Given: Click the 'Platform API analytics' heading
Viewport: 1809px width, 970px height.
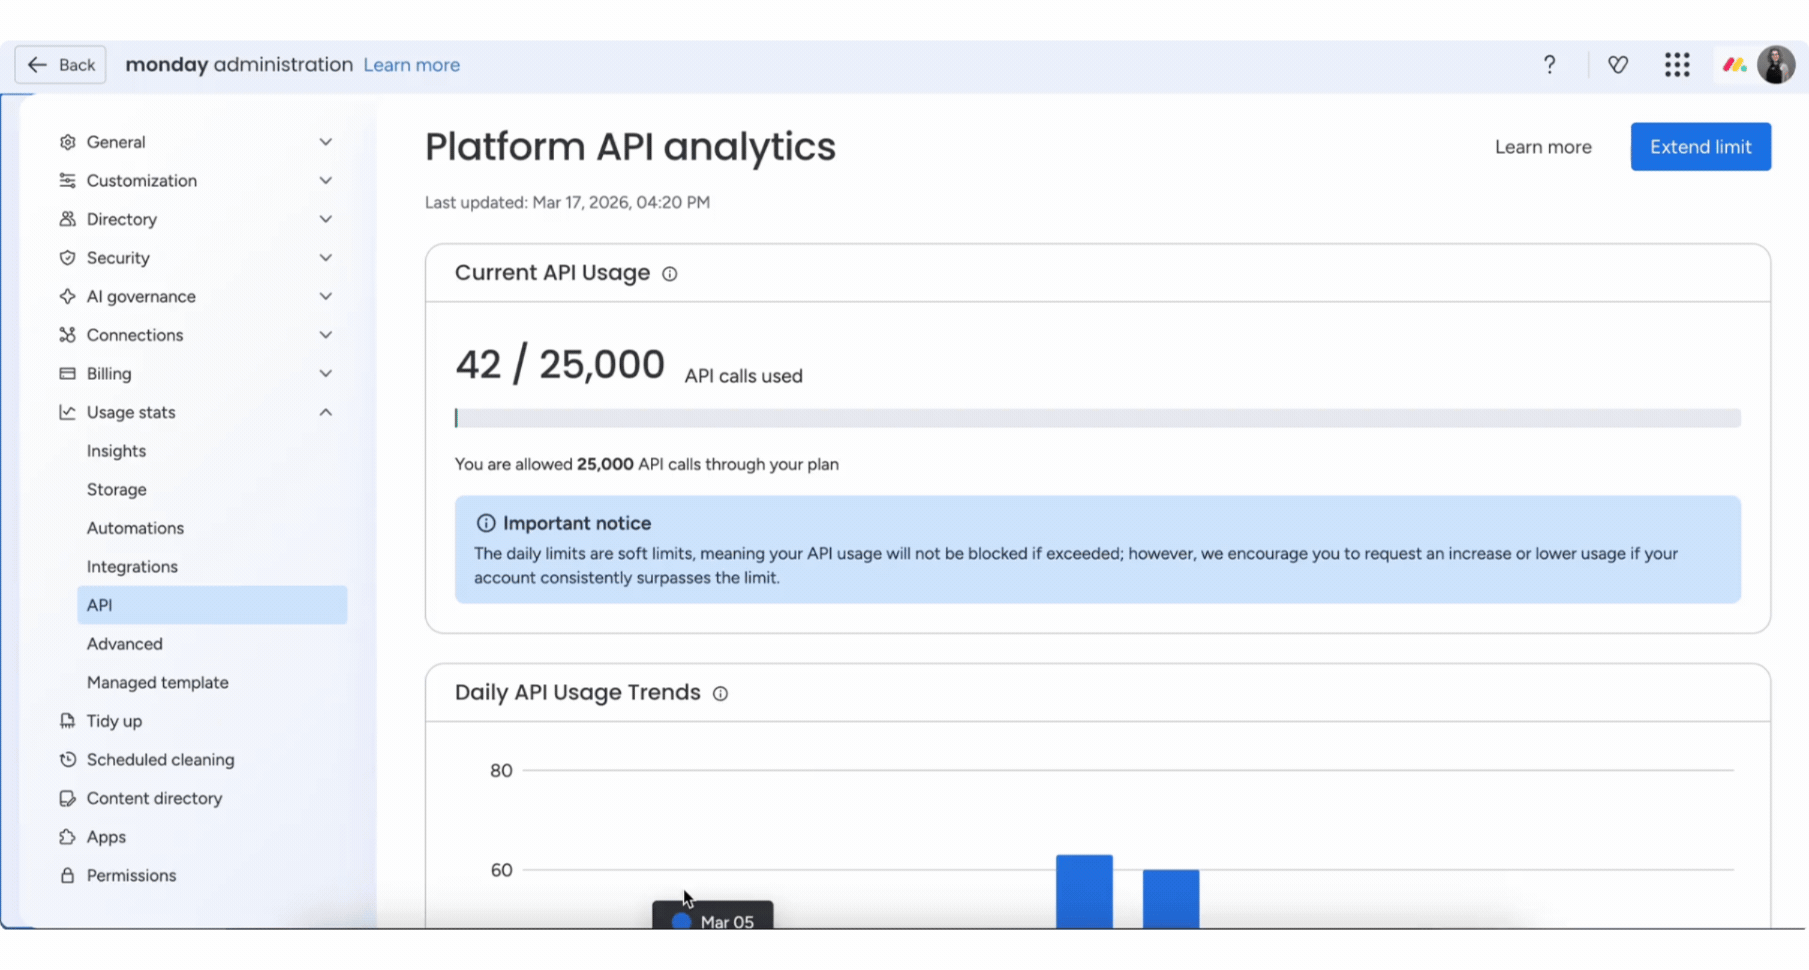Looking at the screenshot, I should point(630,147).
